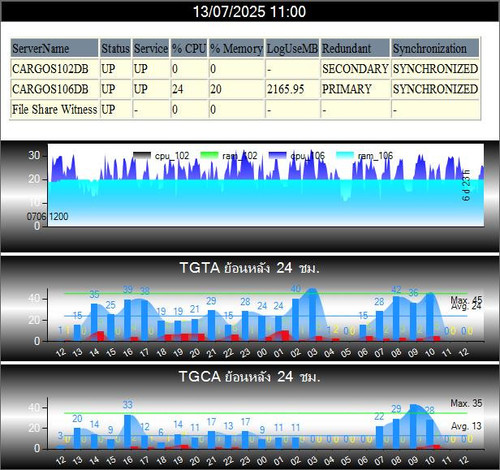Click the 09 hour tick on TGCA axis
The image size is (500, 470).
[413, 461]
